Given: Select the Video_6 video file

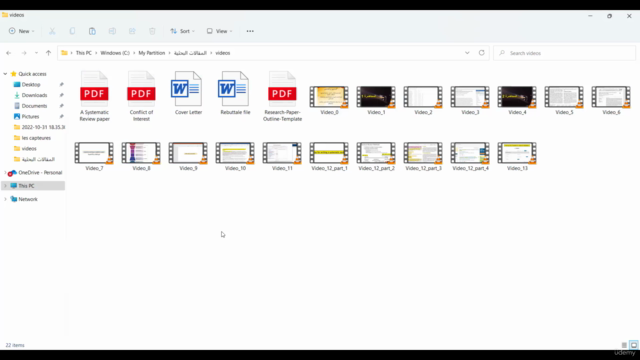Looking at the screenshot, I should [611, 100].
